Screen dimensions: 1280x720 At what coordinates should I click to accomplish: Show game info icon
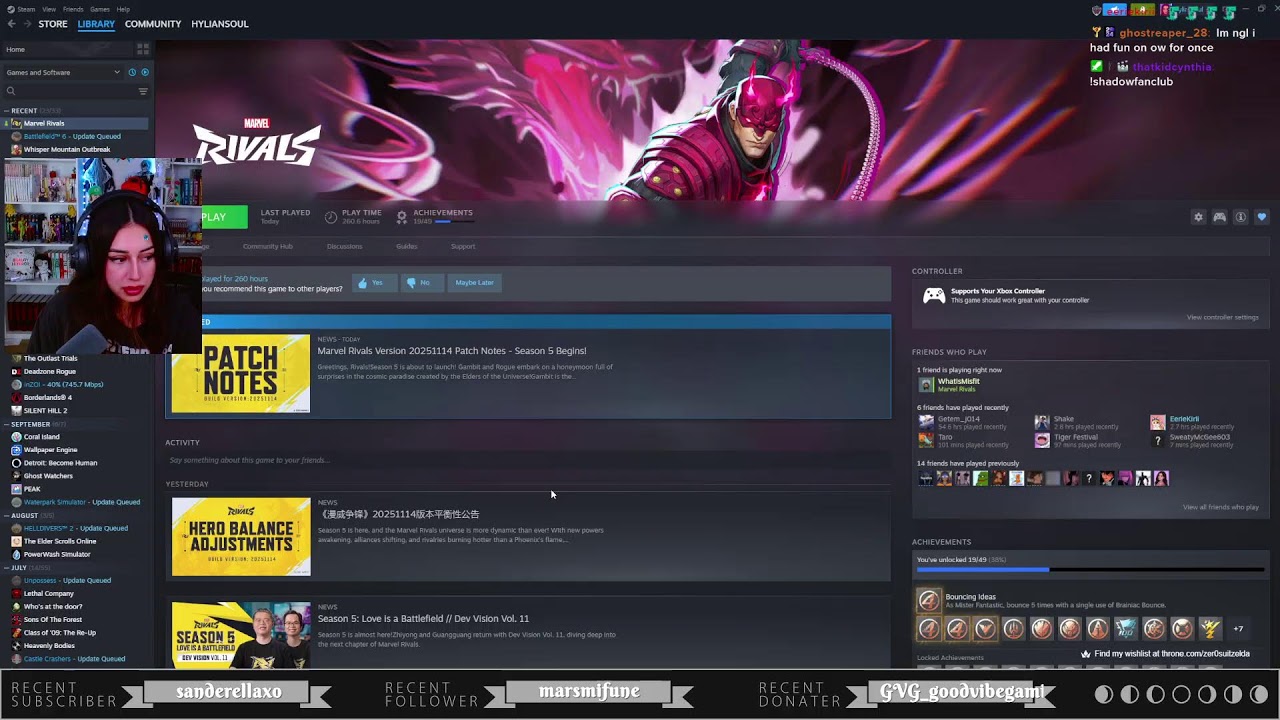tap(1241, 217)
